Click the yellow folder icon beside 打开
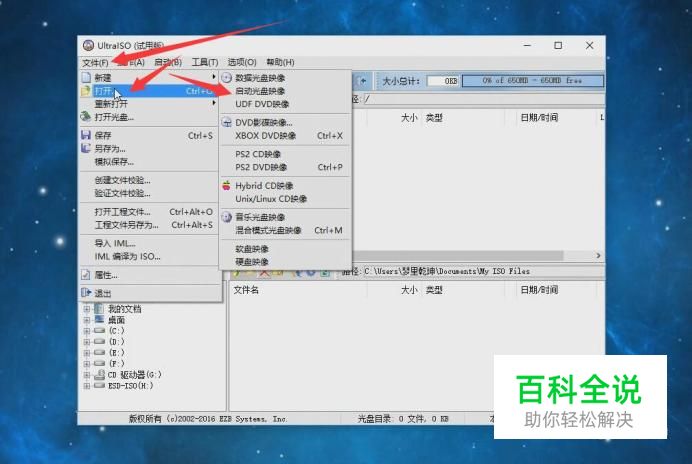The image size is (692, 464). [86, 91]
